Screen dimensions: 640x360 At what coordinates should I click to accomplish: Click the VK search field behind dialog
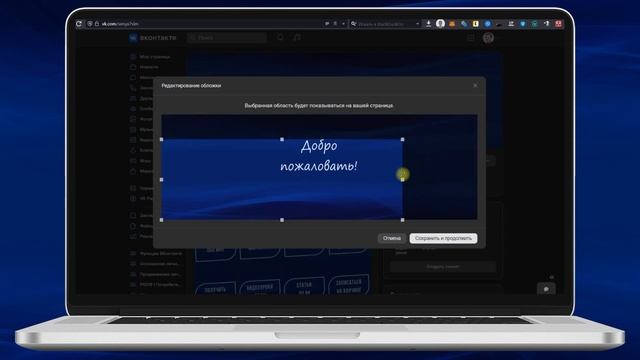coord(227,38)
